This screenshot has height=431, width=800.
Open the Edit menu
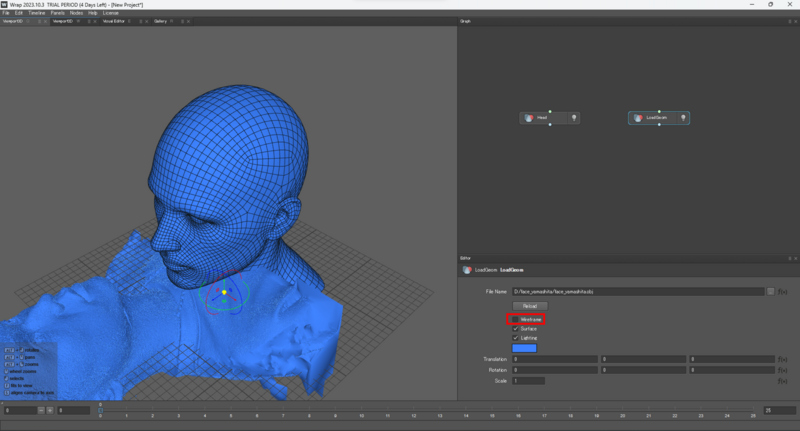(18, 13)
